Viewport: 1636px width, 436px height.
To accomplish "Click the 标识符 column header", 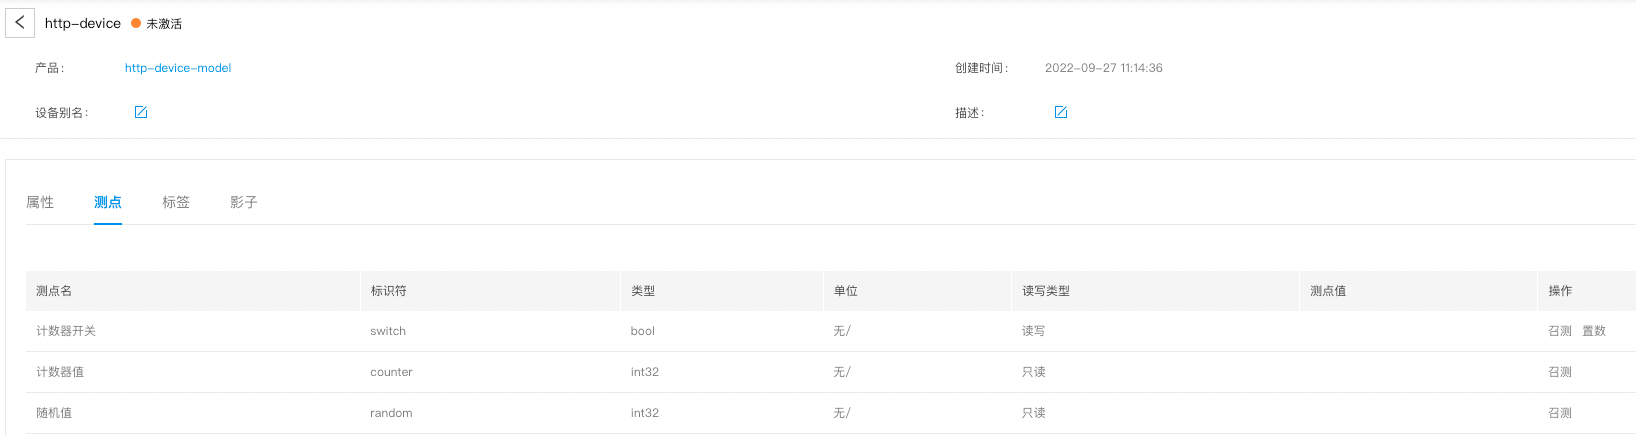I will 388,291.
